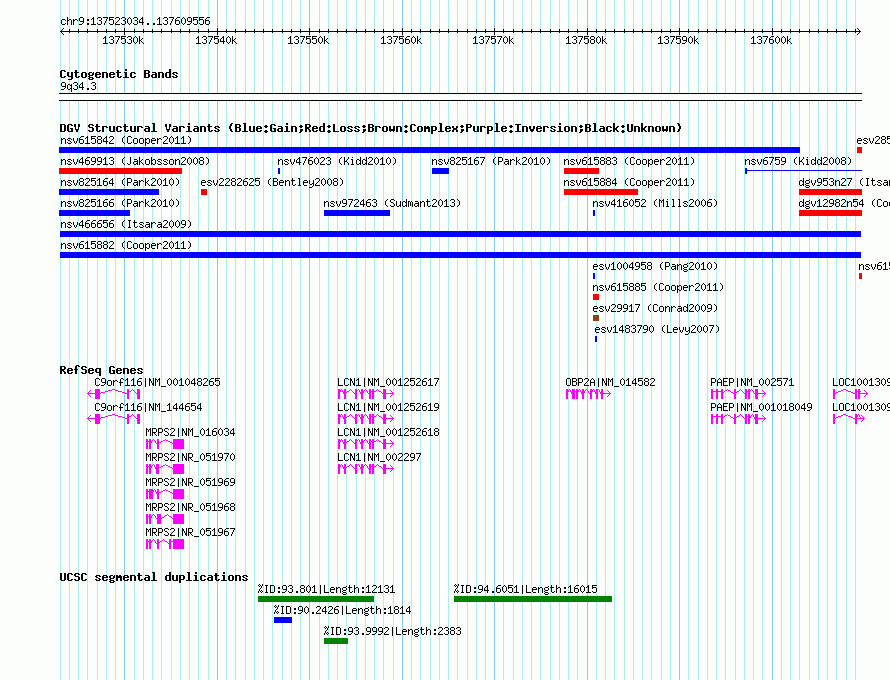890x680 pixels.
Task: Open C9orf116|NM_001048265 gene glyph
Action: pos(114,394)
